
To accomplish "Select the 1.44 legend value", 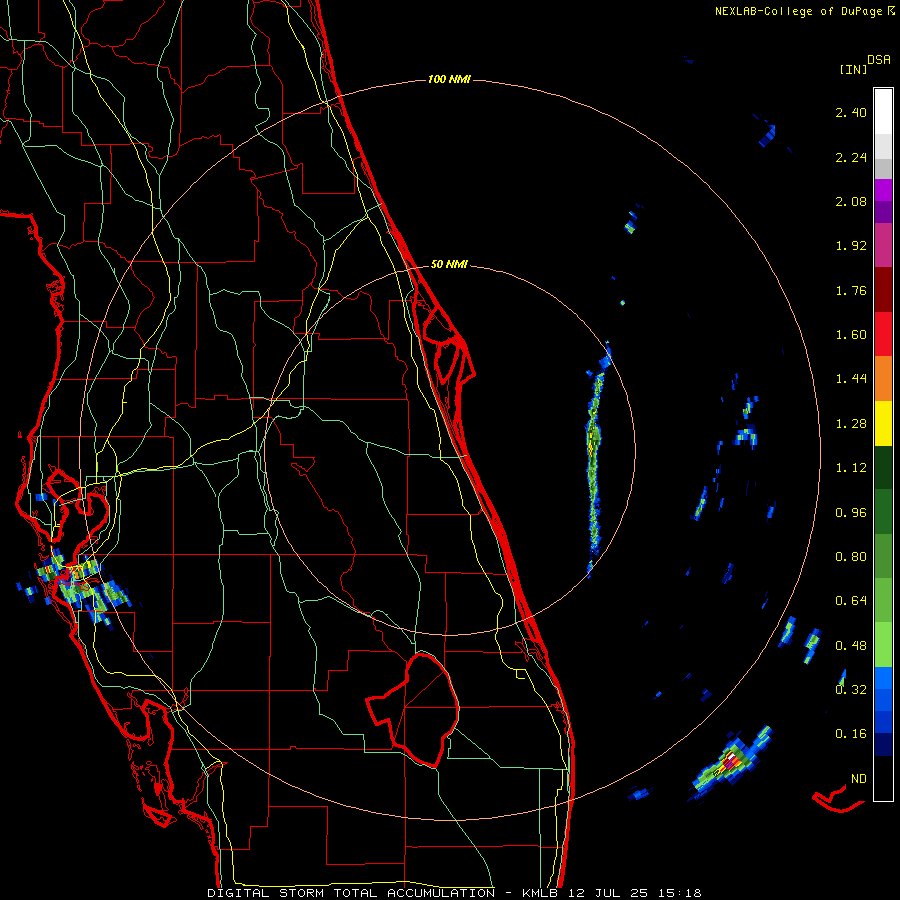I will point(851,379).
